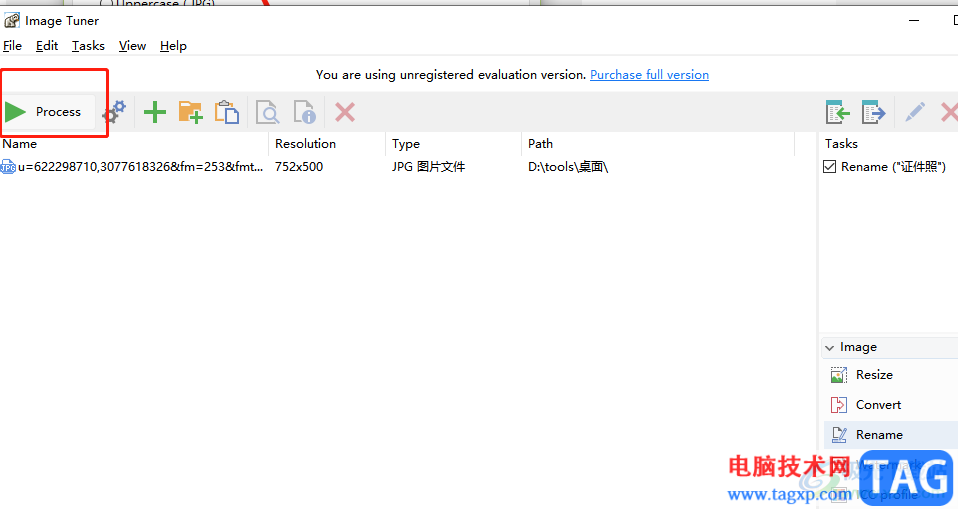Viewport: 958px width, 509px height.
Task: Add images with the green plus icon
Action: tap(155, 112)
